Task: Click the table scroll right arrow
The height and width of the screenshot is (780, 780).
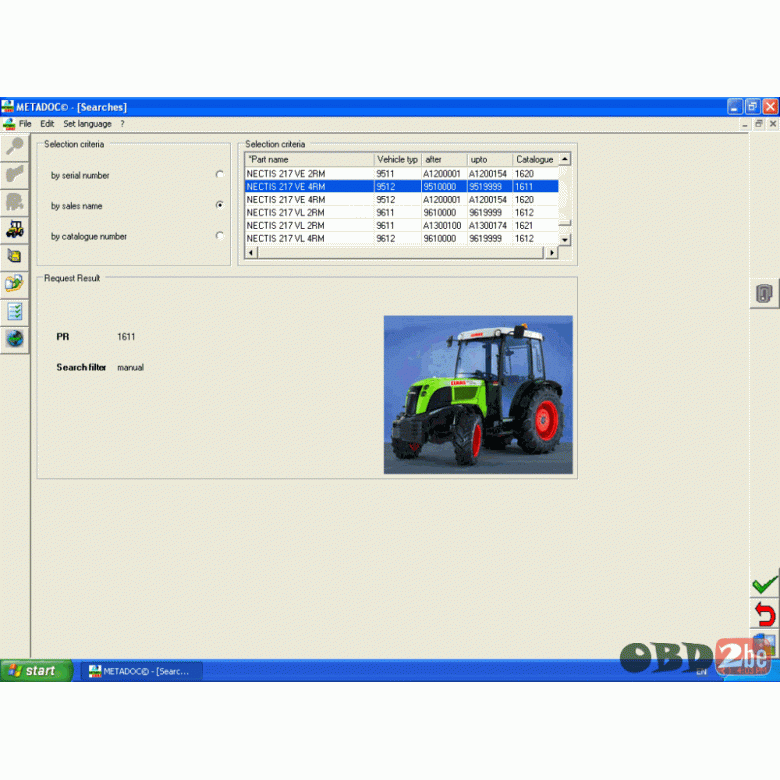Action: pyautogui.click(x=552, y=253)
